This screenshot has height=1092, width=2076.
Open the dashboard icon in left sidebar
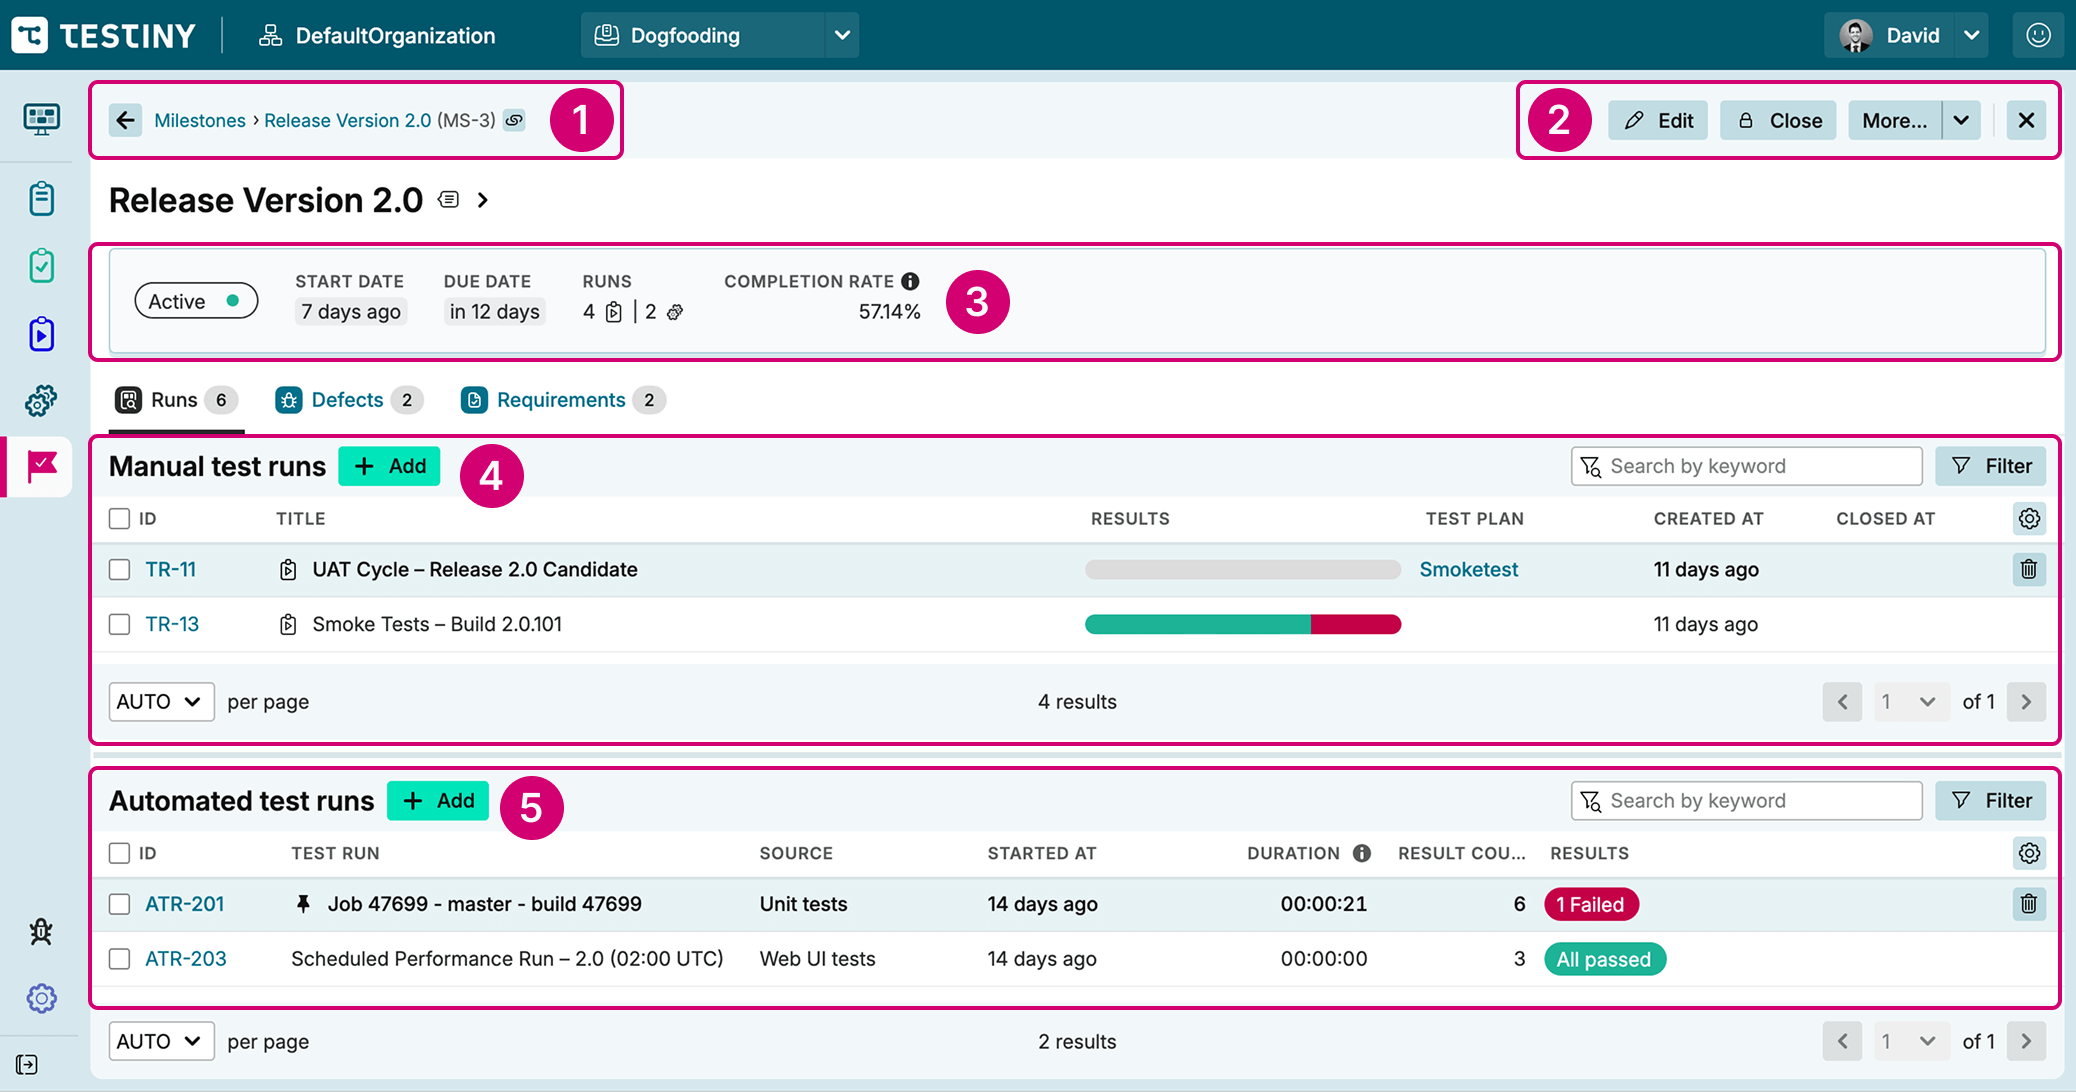(41, 120)
